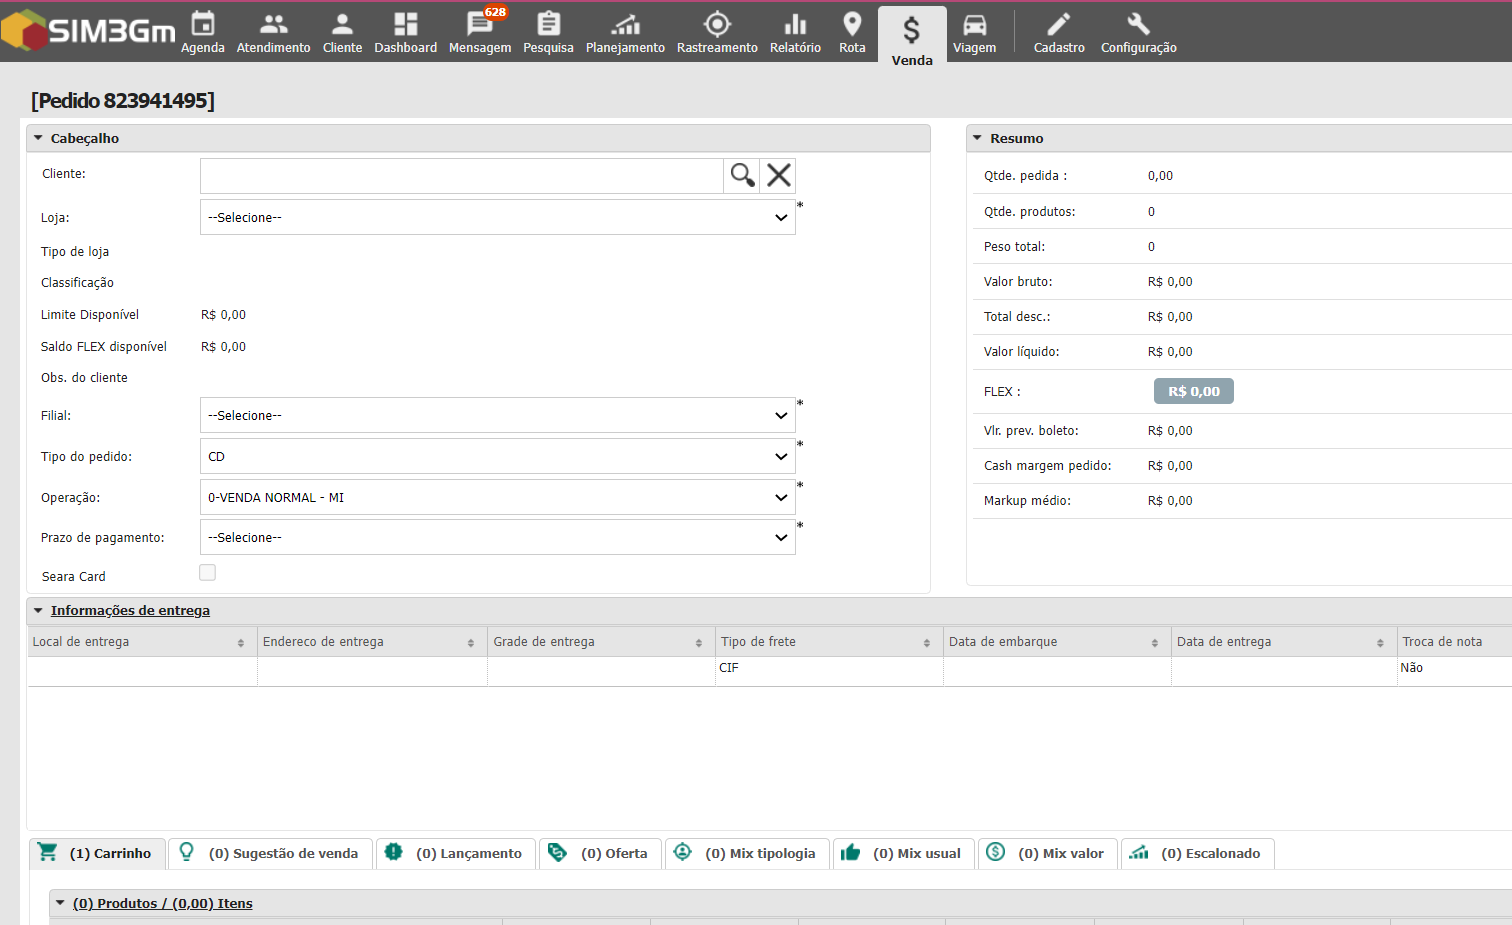
Task: Open Mensagem with 628 badge
Action: pos(480,32)
